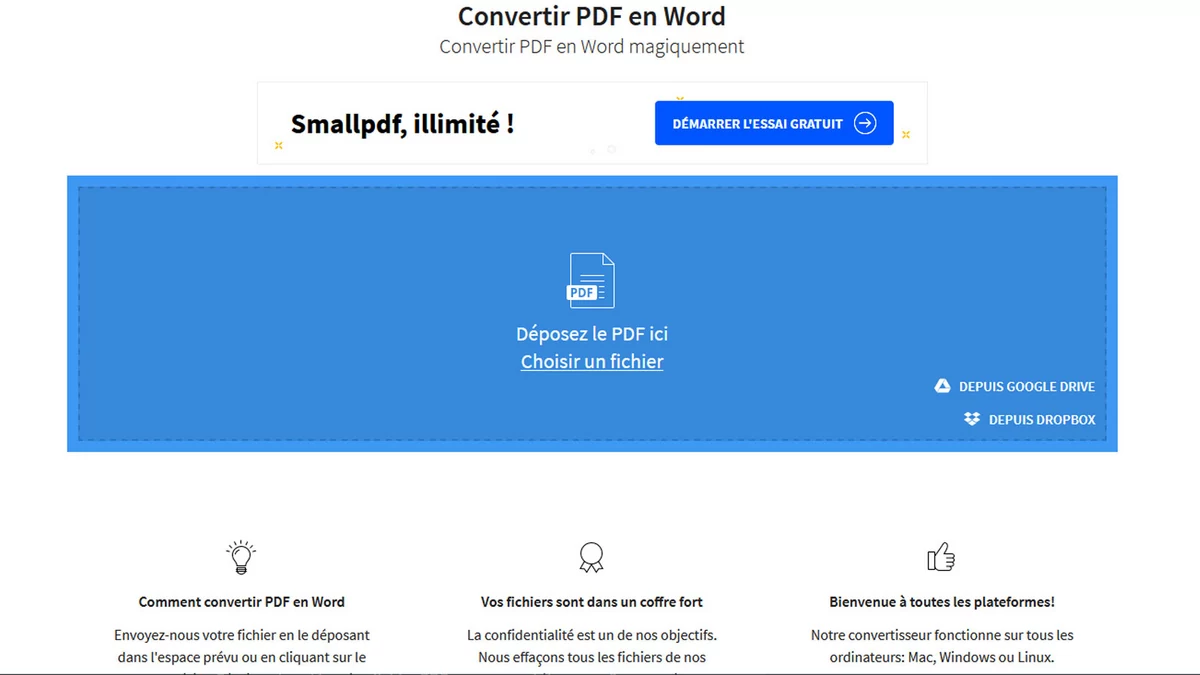Click La confidentialité est un de nos objectifs text
Screen dimensions: 1200x675
tap(592, 635)
